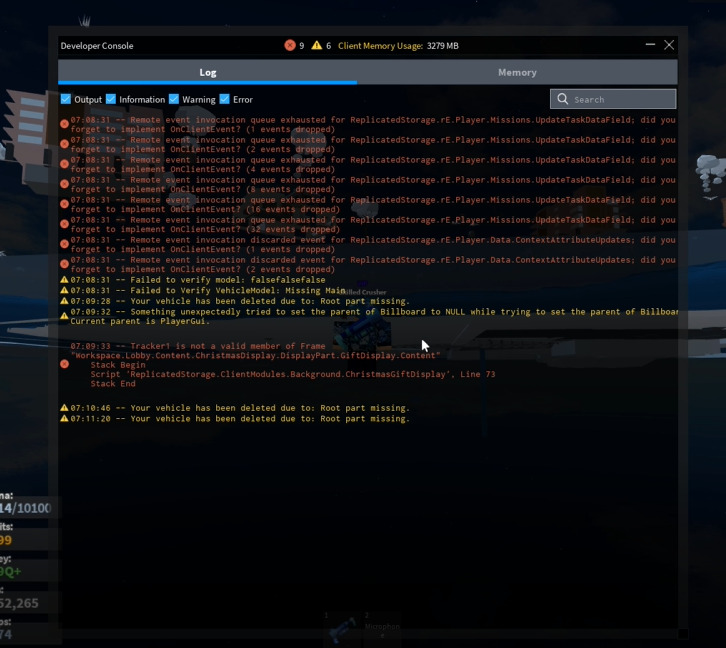Click the magnifying glass search icon
The height and width of the screenshot is (648, 726).
563,99
